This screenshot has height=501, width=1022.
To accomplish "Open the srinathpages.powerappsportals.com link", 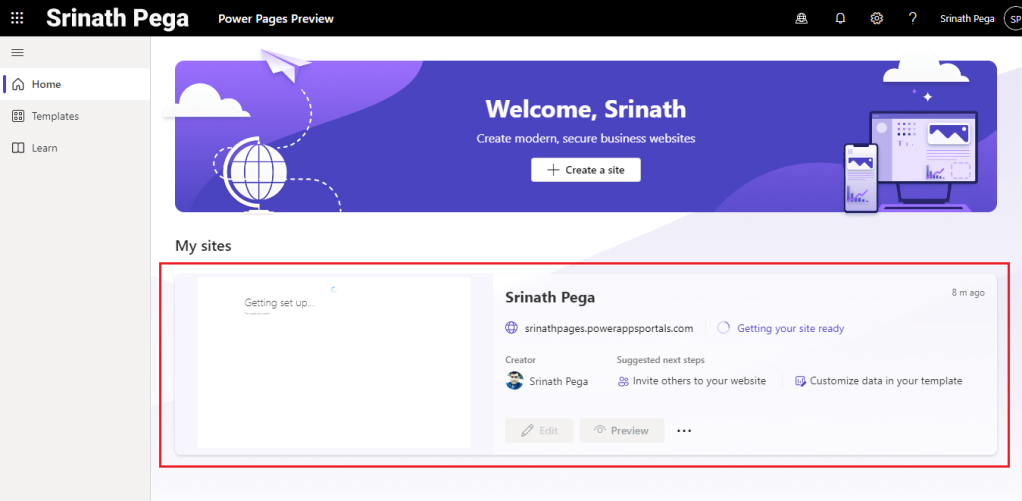I will tap(608, 328).
